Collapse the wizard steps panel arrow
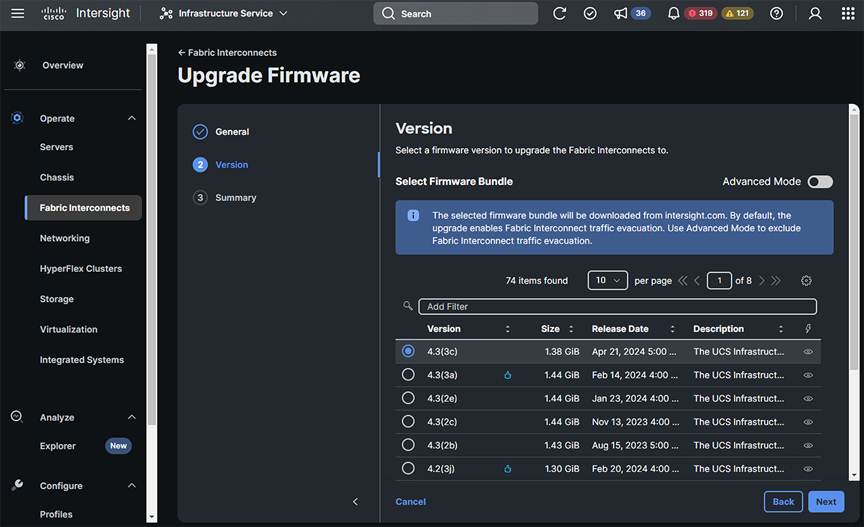 point(355,502)
